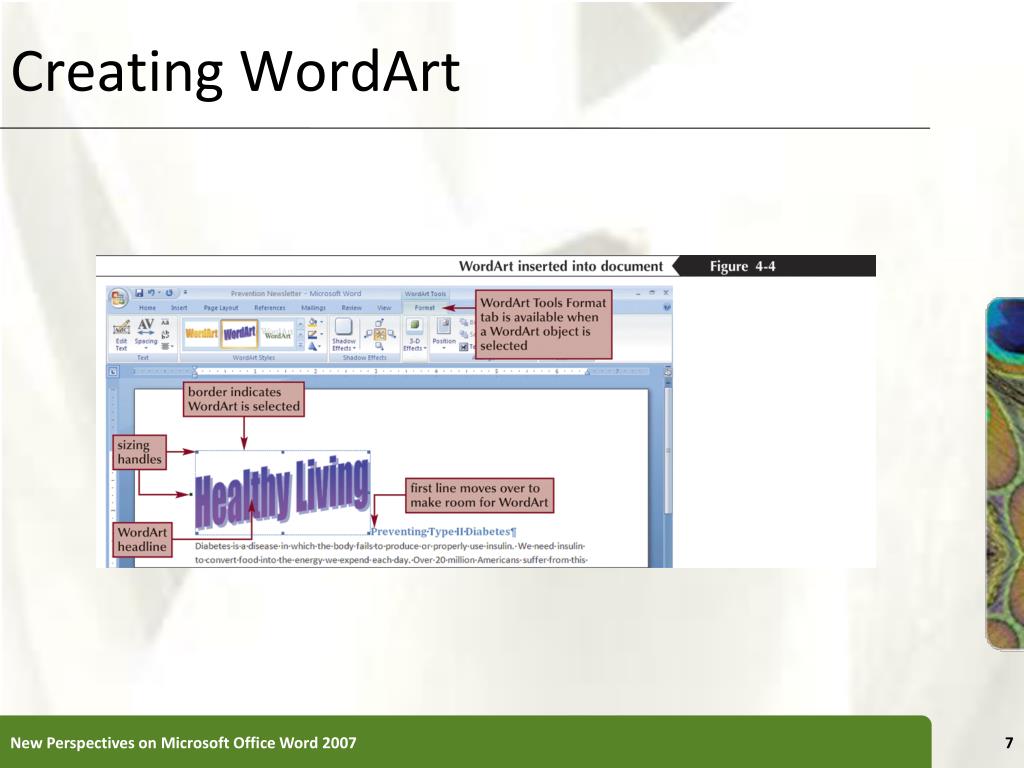Click the round Office Button
Screen dimensions: 1024x768
[118, 298]
